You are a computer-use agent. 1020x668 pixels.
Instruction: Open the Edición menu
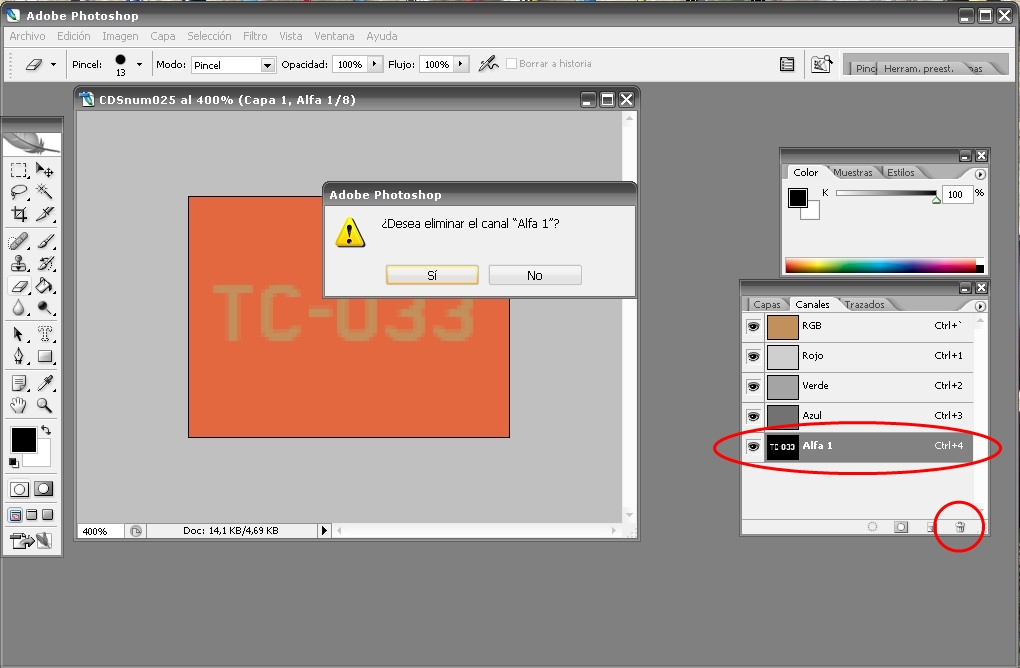click(74, 36)
